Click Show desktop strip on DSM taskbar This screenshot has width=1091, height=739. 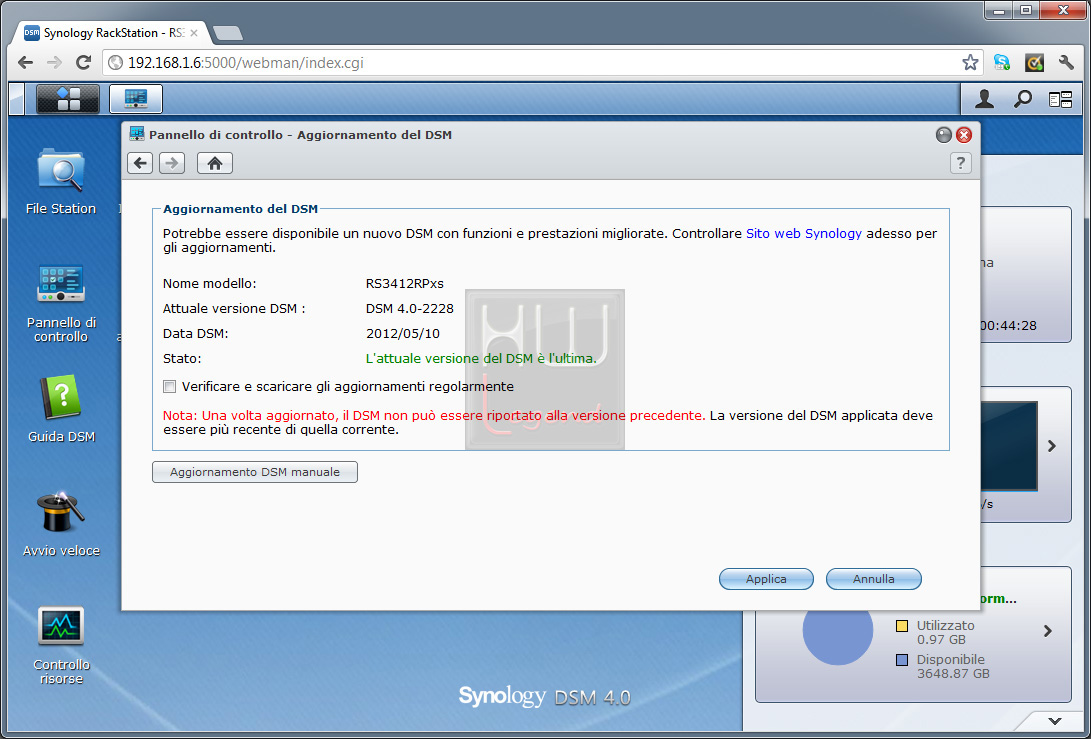coord(17,99)
